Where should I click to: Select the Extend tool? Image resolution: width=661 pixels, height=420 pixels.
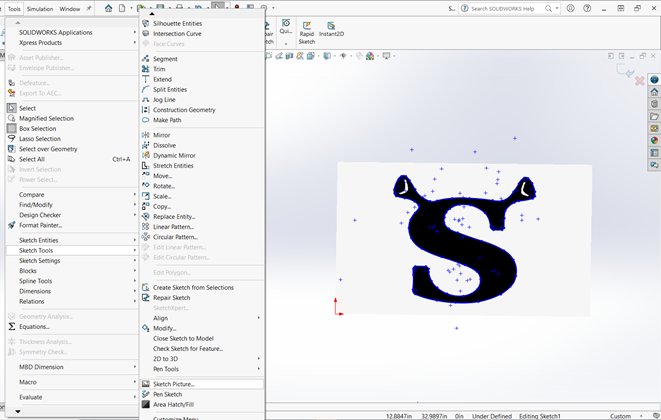[x=202, y=79]
